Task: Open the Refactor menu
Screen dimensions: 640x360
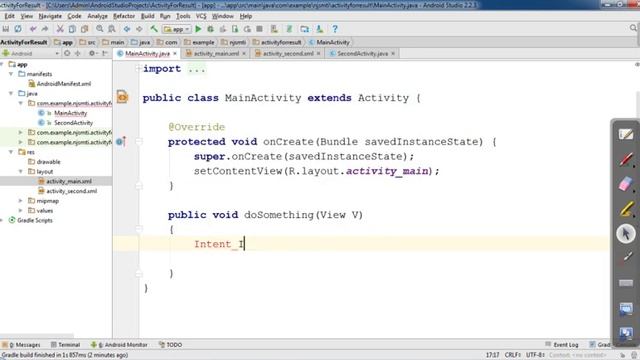Action: pyautogui.click(x=124, y=16)
